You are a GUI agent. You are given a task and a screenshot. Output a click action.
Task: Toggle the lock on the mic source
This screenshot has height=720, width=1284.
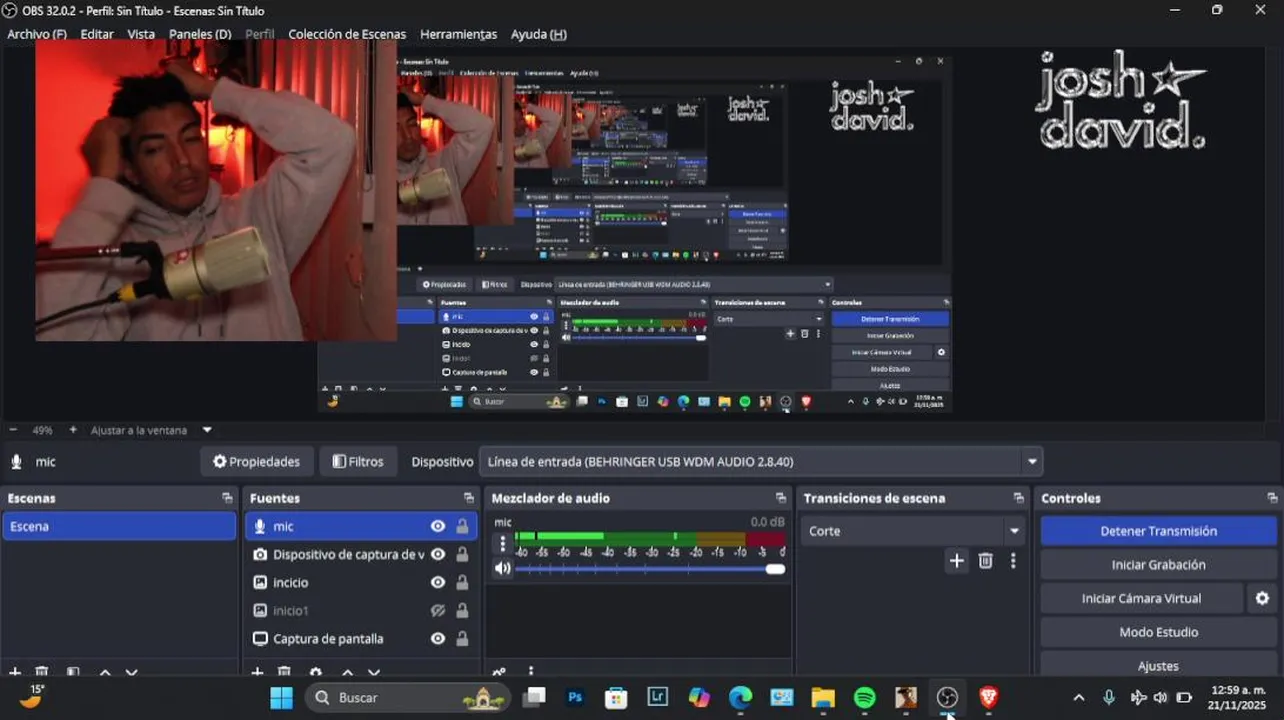tap(462, 526)
